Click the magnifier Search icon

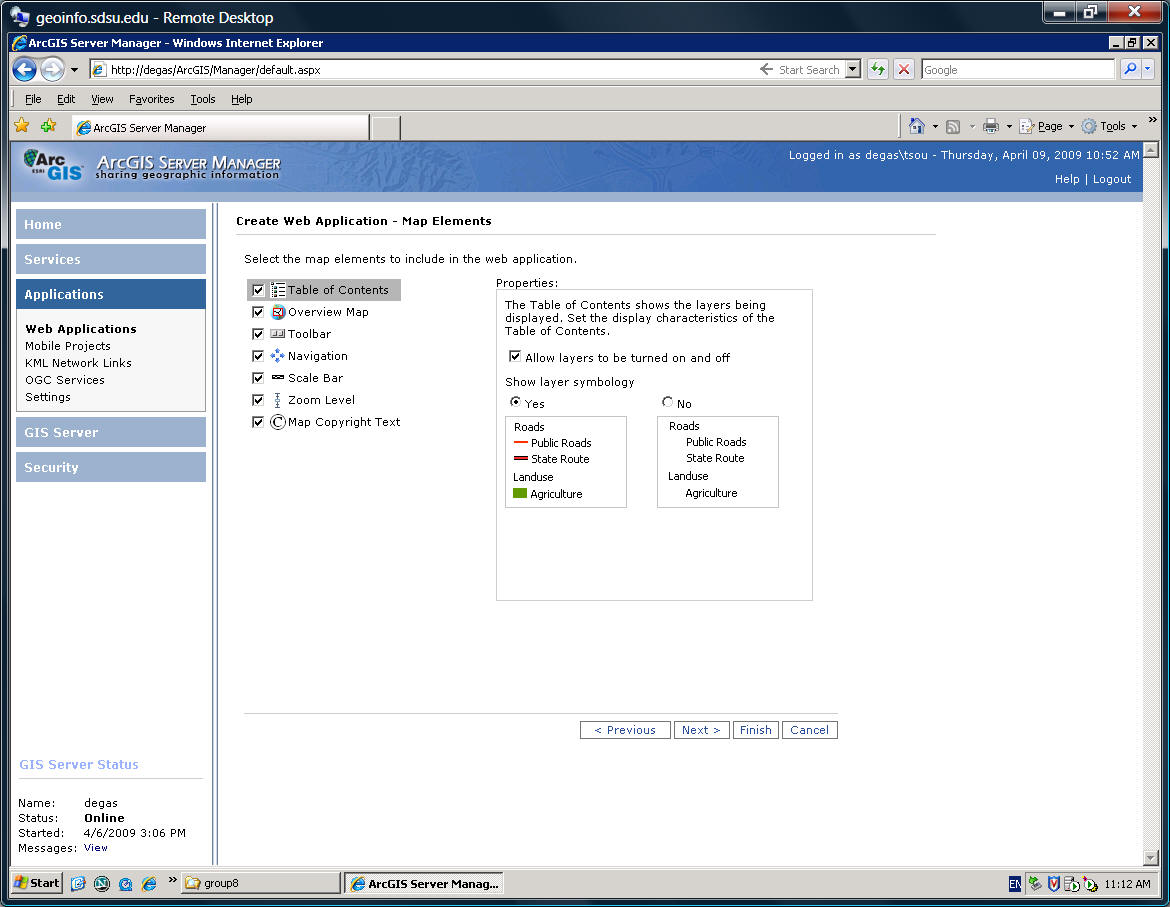(x=1130, y=69)
